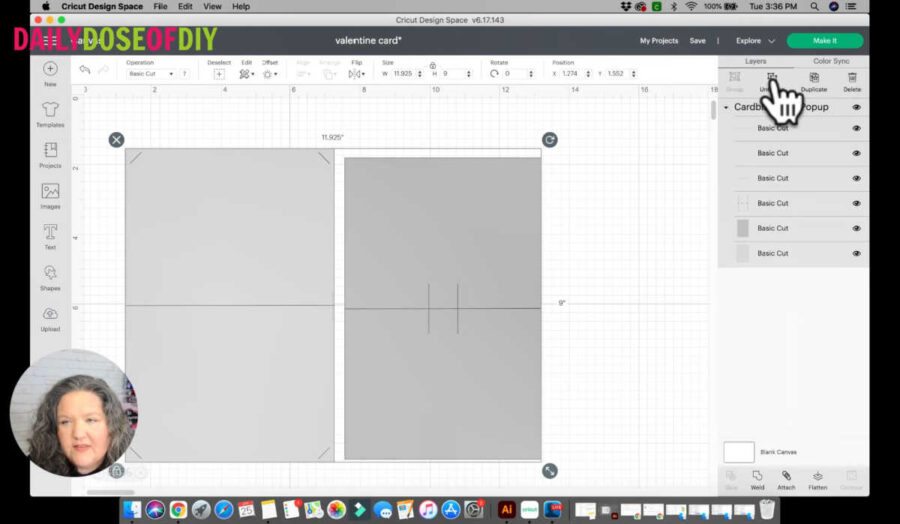Toggle the size aspect ratio lock
The width and height of the screenshot is (900, 524).
[433, 65]
